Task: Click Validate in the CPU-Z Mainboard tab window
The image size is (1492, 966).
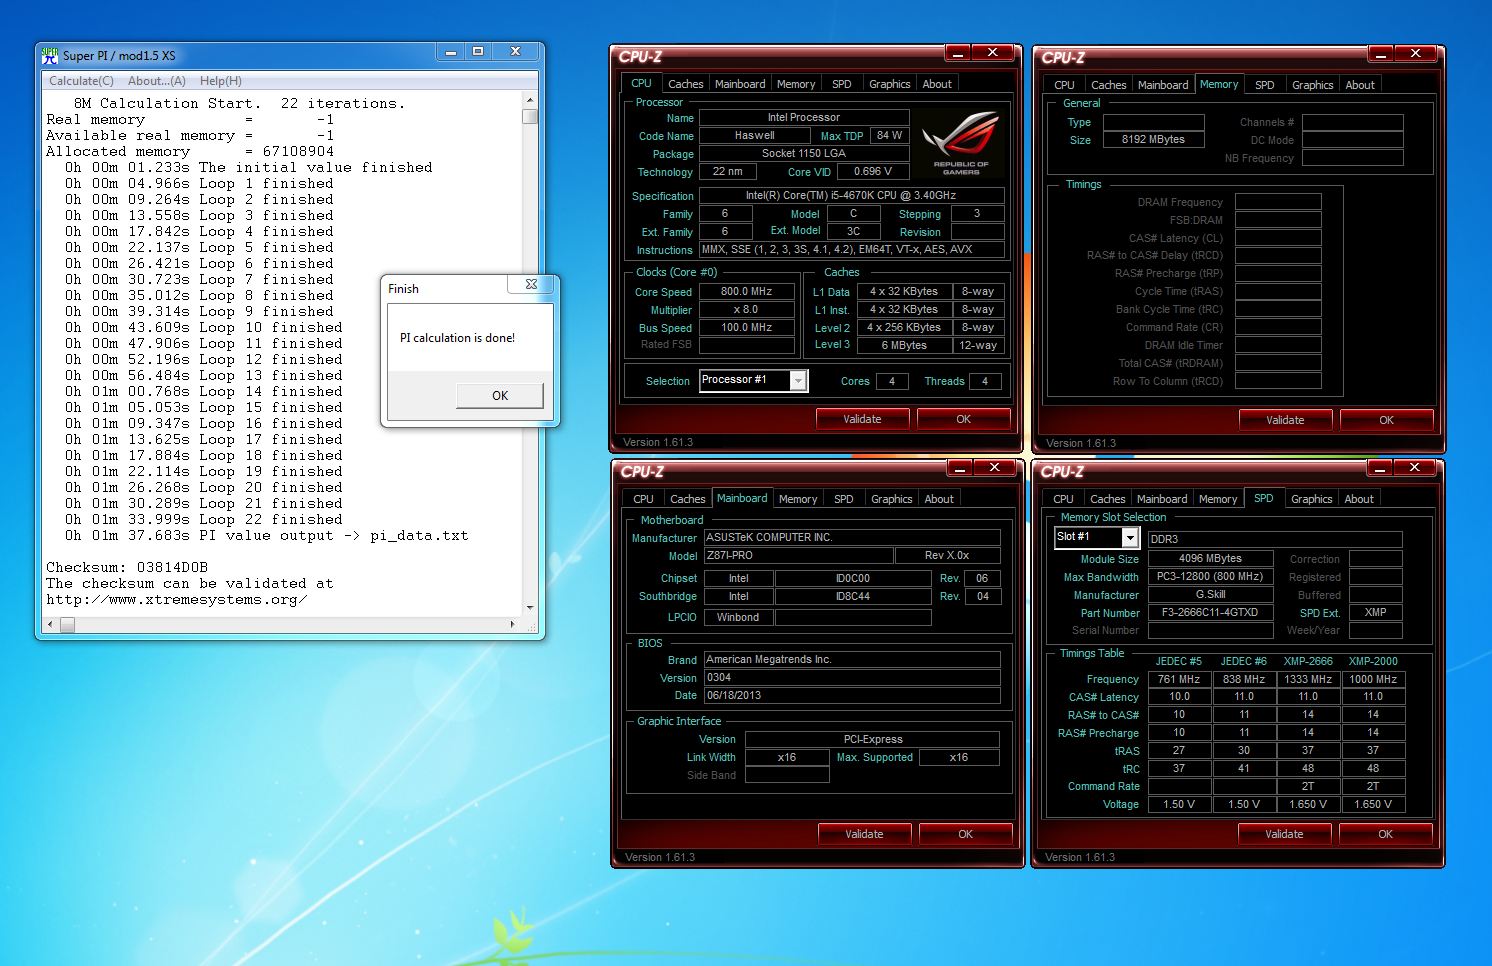Action: click(x=864, y=834)
